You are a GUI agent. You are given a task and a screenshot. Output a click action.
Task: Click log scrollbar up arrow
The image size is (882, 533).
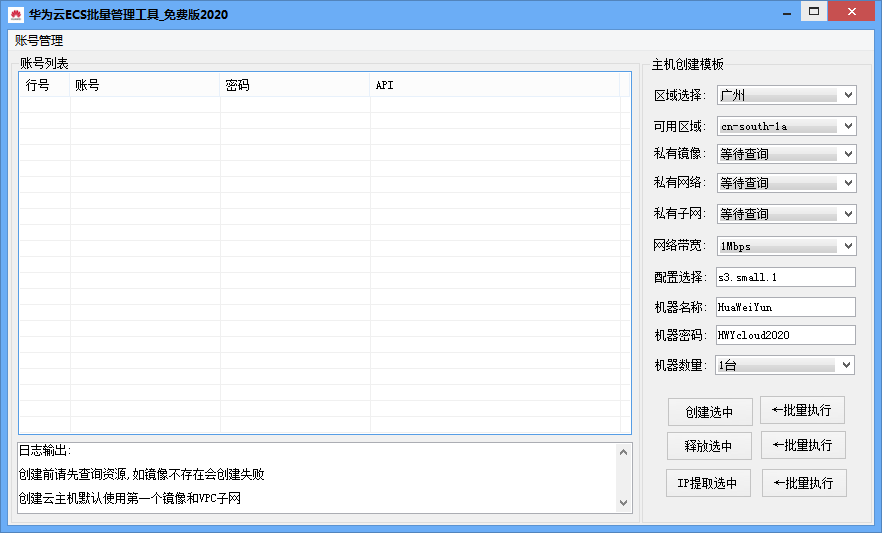click(x=623, y=452)
